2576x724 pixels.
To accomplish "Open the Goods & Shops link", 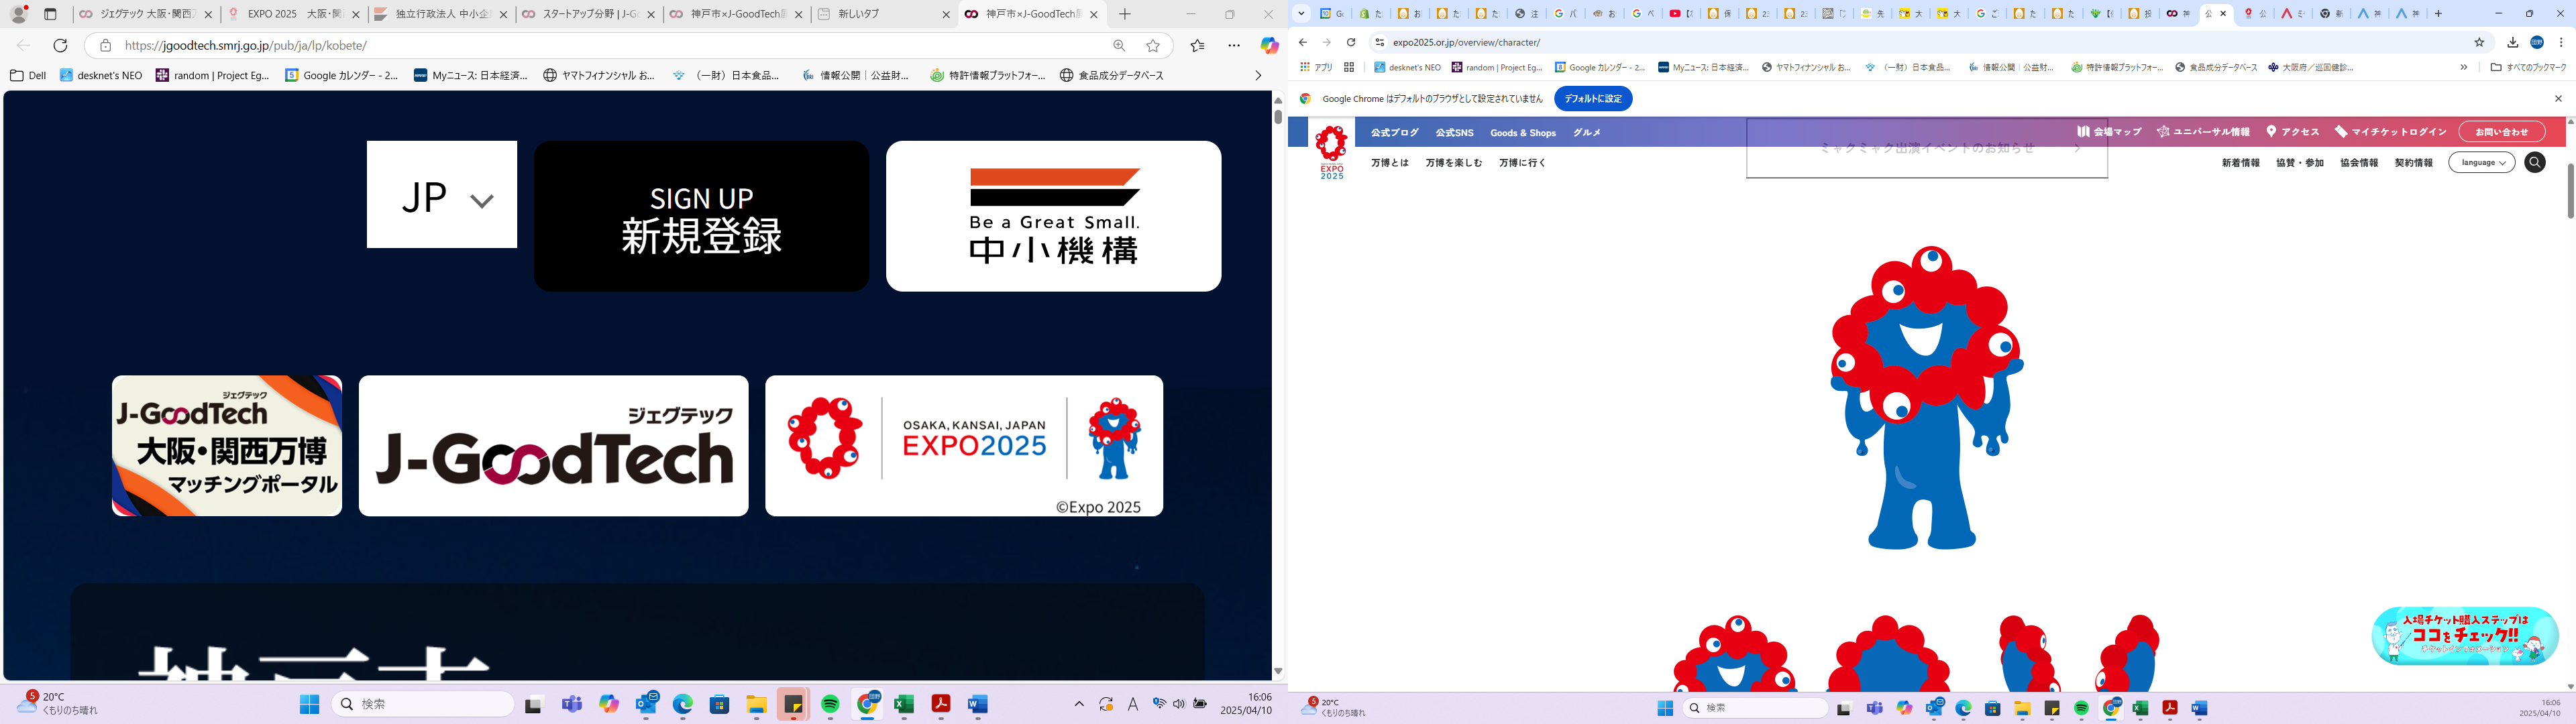I will point(1522,133).
